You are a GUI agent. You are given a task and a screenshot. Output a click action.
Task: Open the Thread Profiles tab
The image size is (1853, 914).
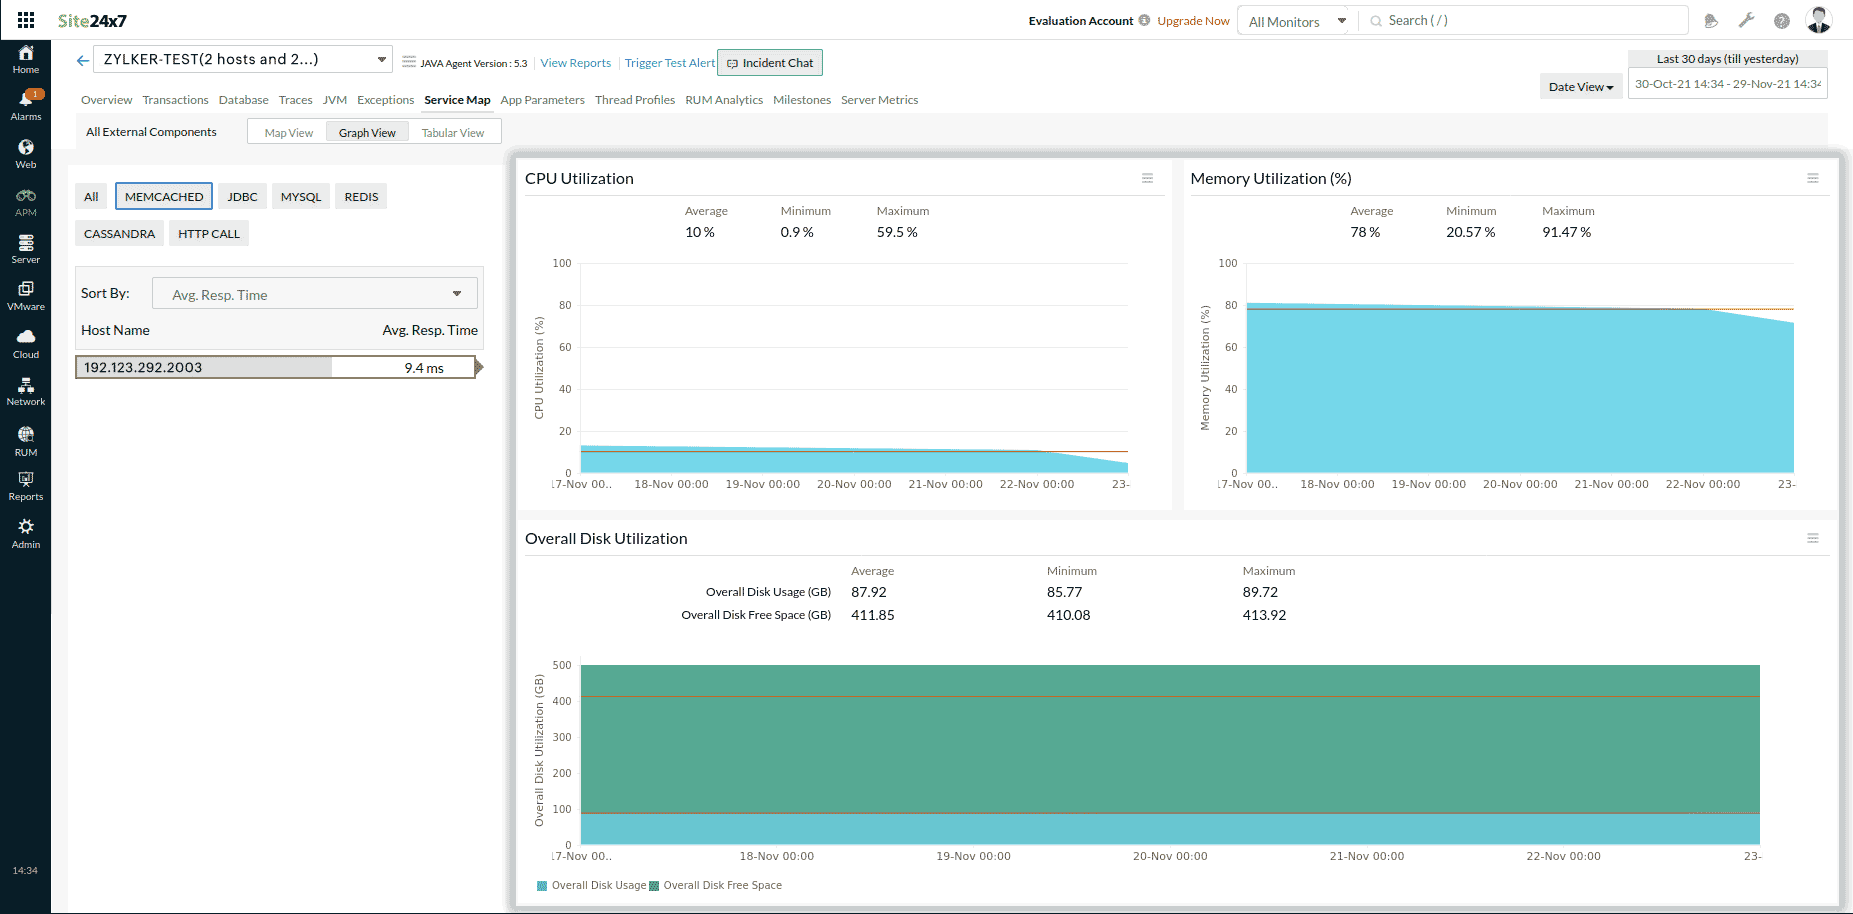point(635,99)
